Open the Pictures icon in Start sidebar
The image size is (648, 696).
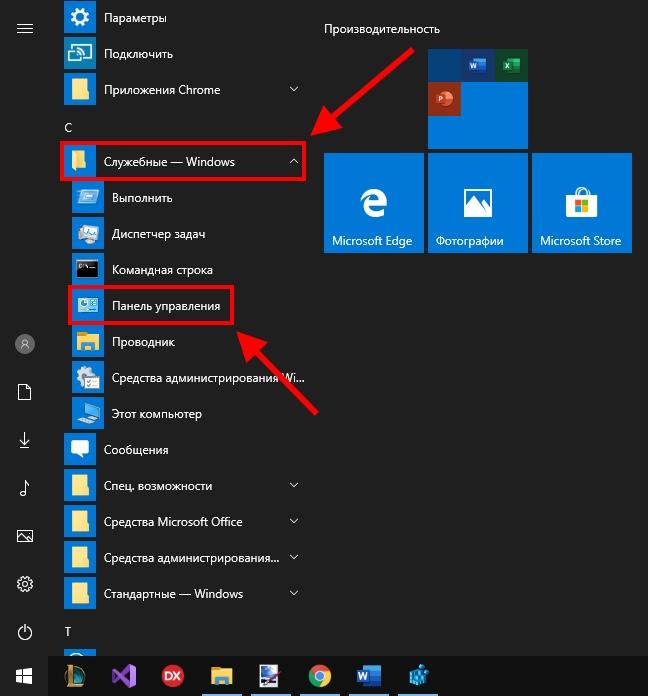[x=25, y=536]
